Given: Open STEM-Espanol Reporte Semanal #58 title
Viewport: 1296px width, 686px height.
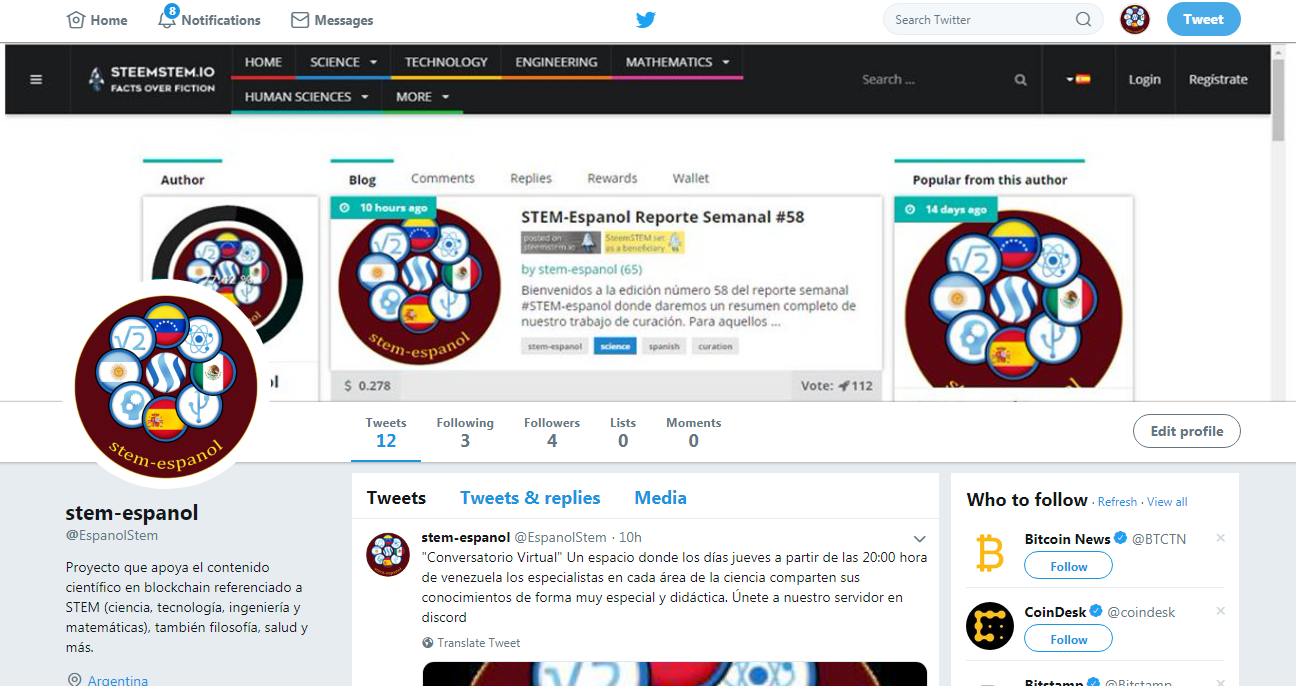Looking at the screenshot, I should pos(662,217).
